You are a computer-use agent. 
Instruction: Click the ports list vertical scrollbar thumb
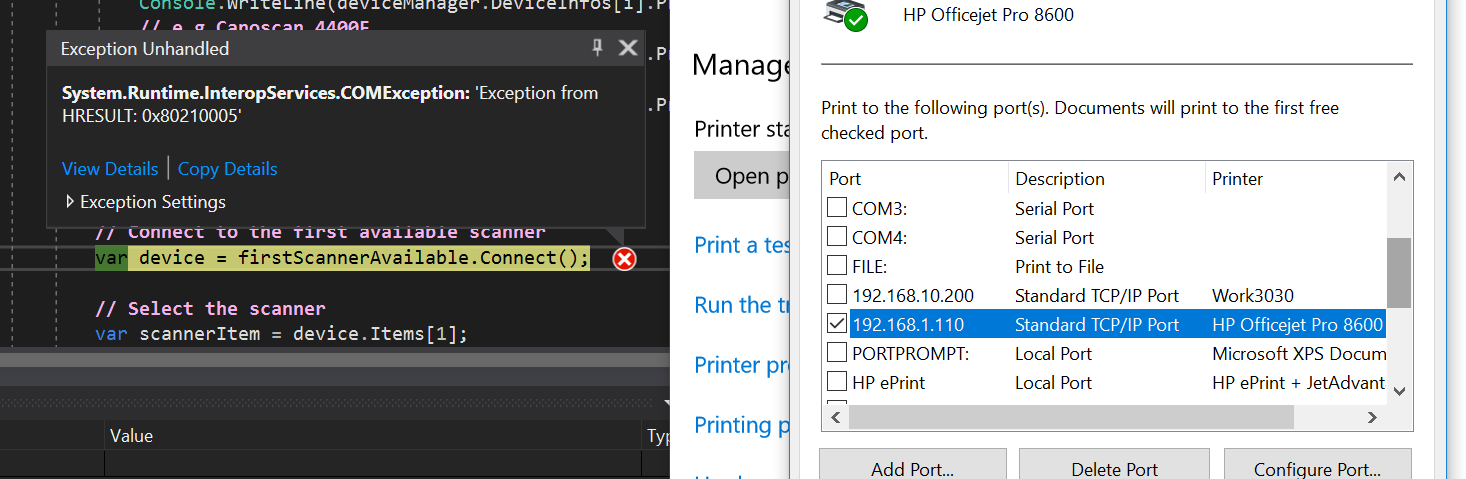point(1400,273)
